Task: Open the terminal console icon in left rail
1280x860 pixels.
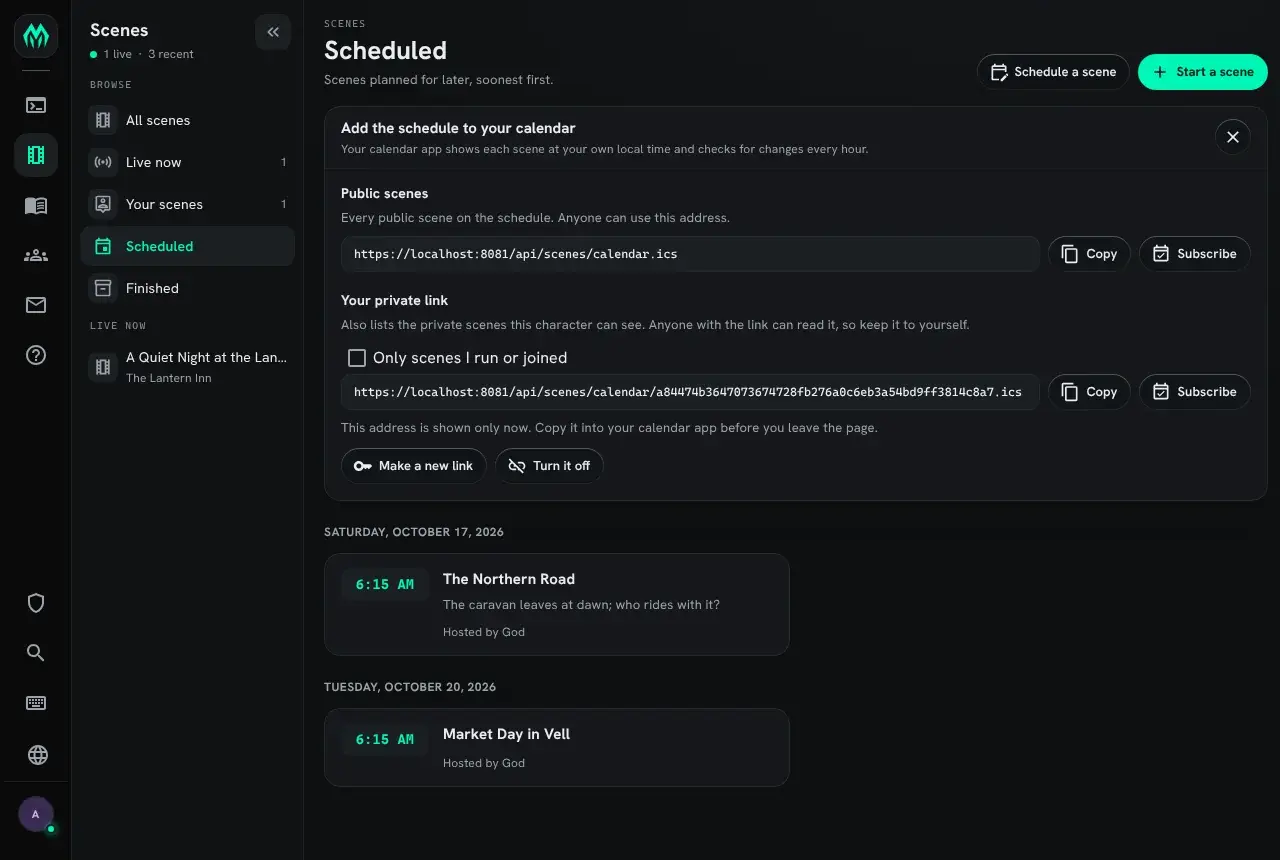Action: (x=36, y=105)
